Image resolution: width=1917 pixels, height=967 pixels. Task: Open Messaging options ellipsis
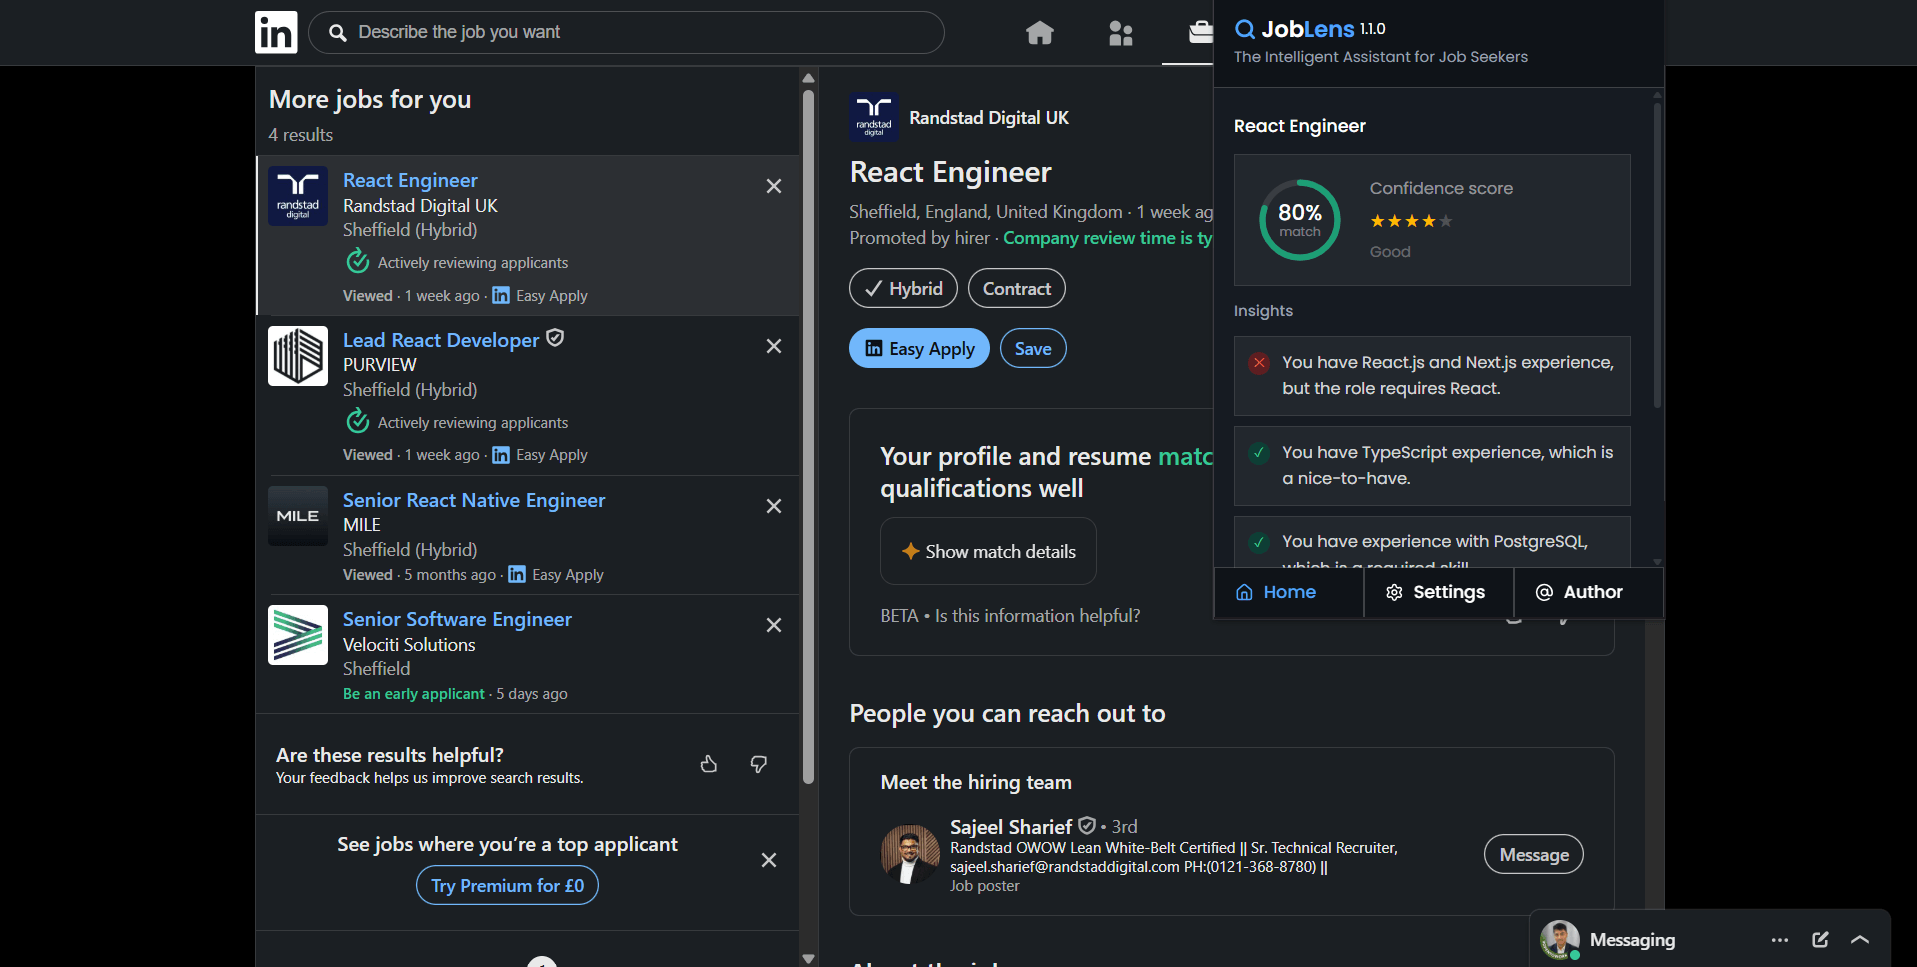[1780, 940]
